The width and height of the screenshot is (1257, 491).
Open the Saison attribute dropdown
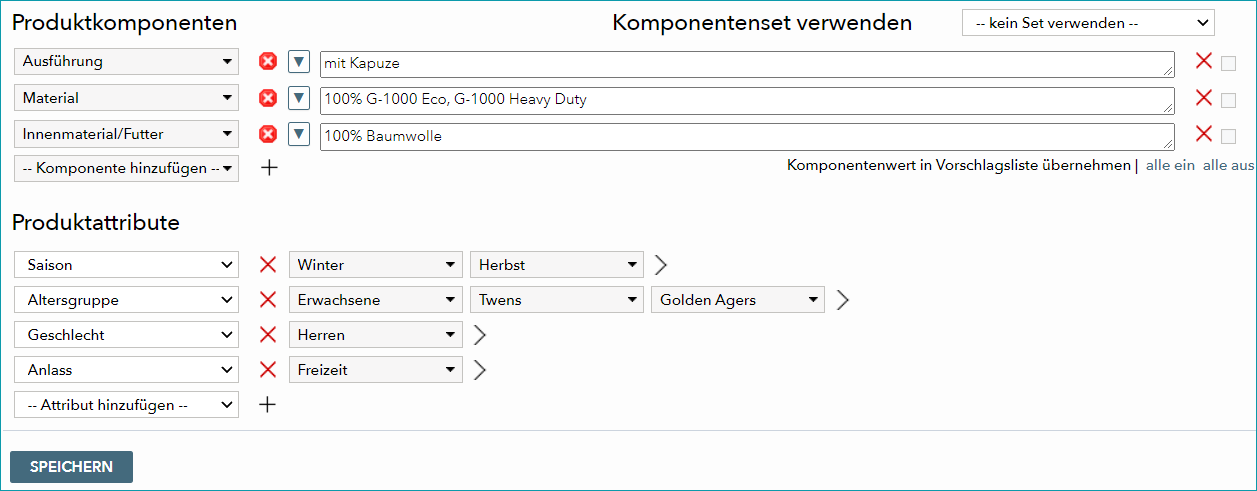point(126,265)
